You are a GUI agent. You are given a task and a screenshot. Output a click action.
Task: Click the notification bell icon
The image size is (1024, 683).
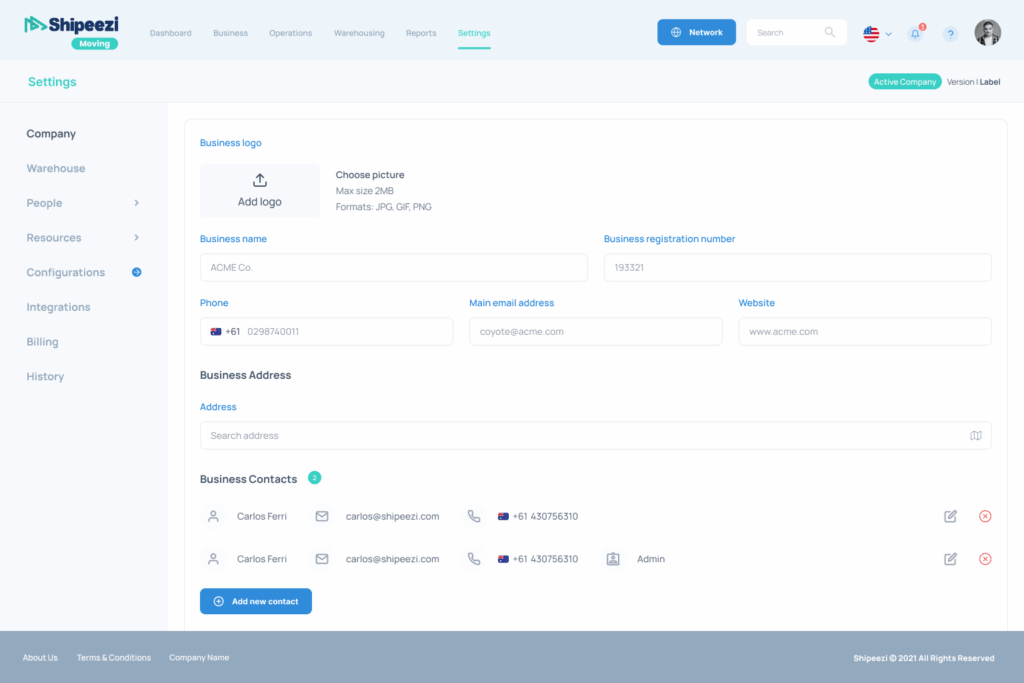(915, 33)
